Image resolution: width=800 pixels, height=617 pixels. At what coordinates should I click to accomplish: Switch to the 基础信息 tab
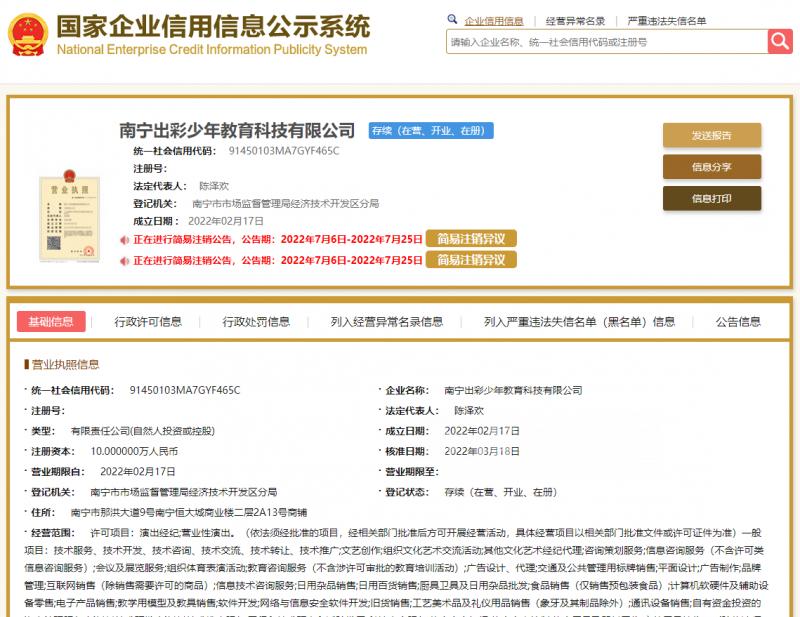coord(51,322)
